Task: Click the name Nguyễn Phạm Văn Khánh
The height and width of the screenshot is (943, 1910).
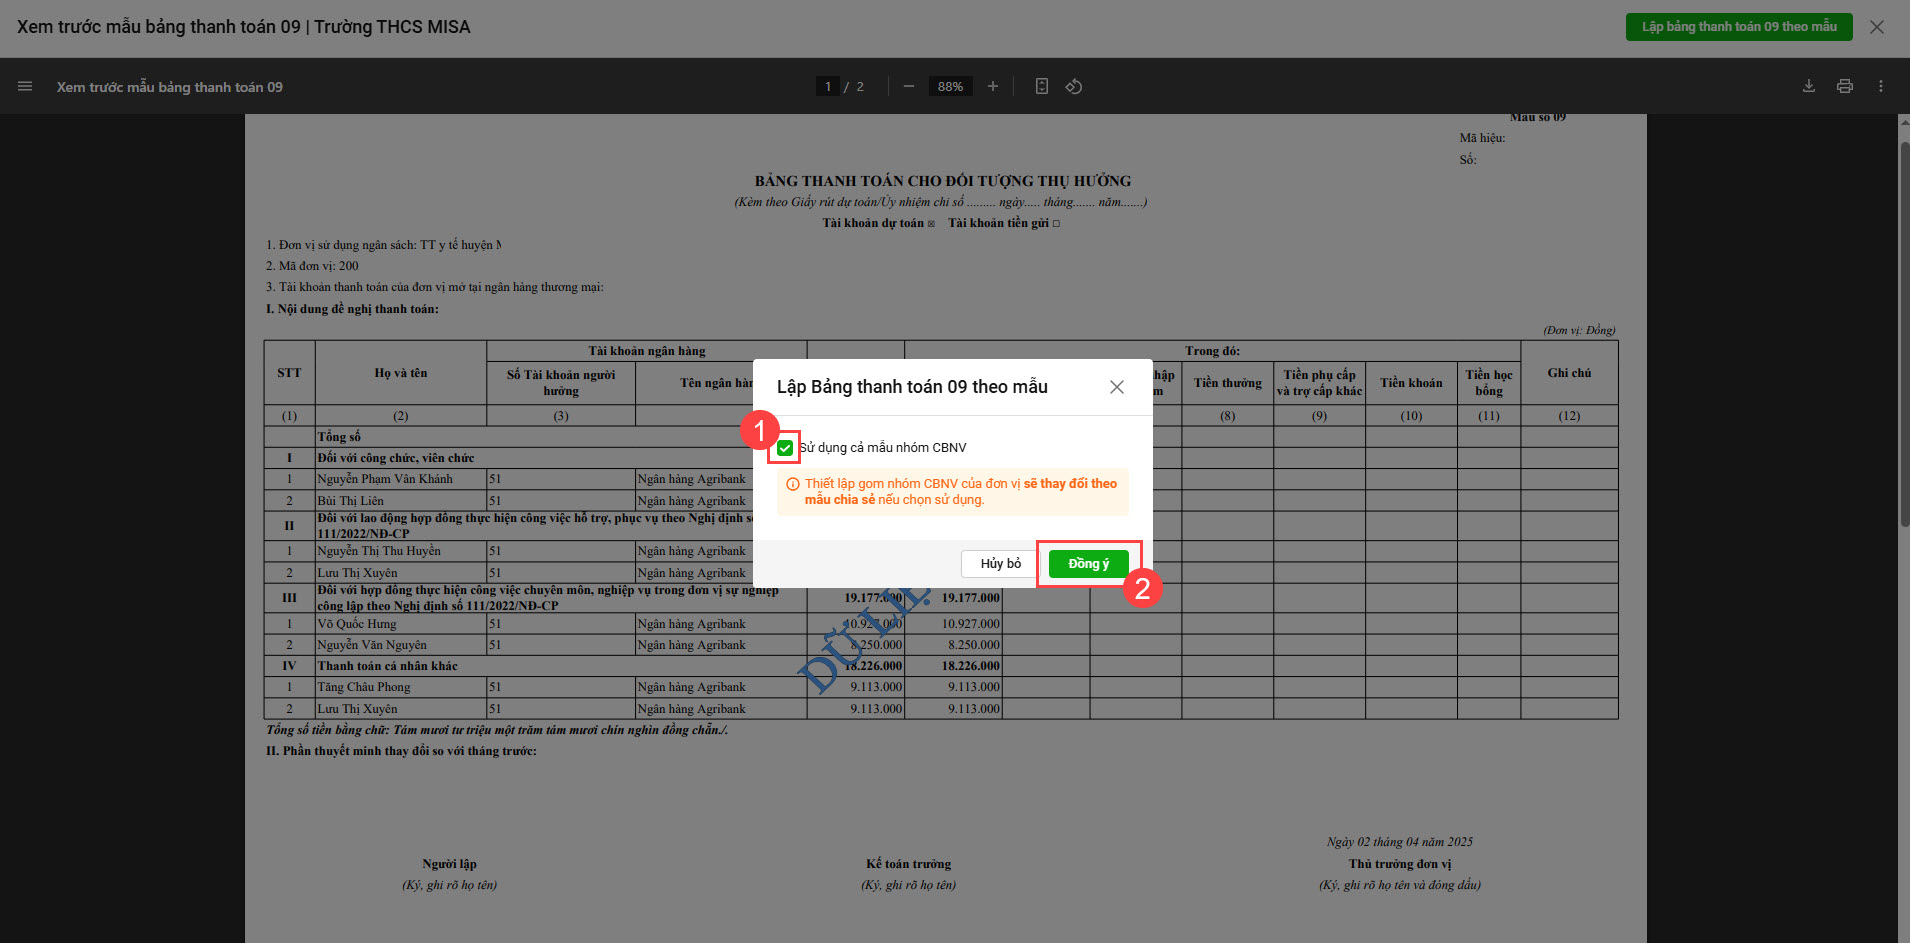Action: [385, 479]
